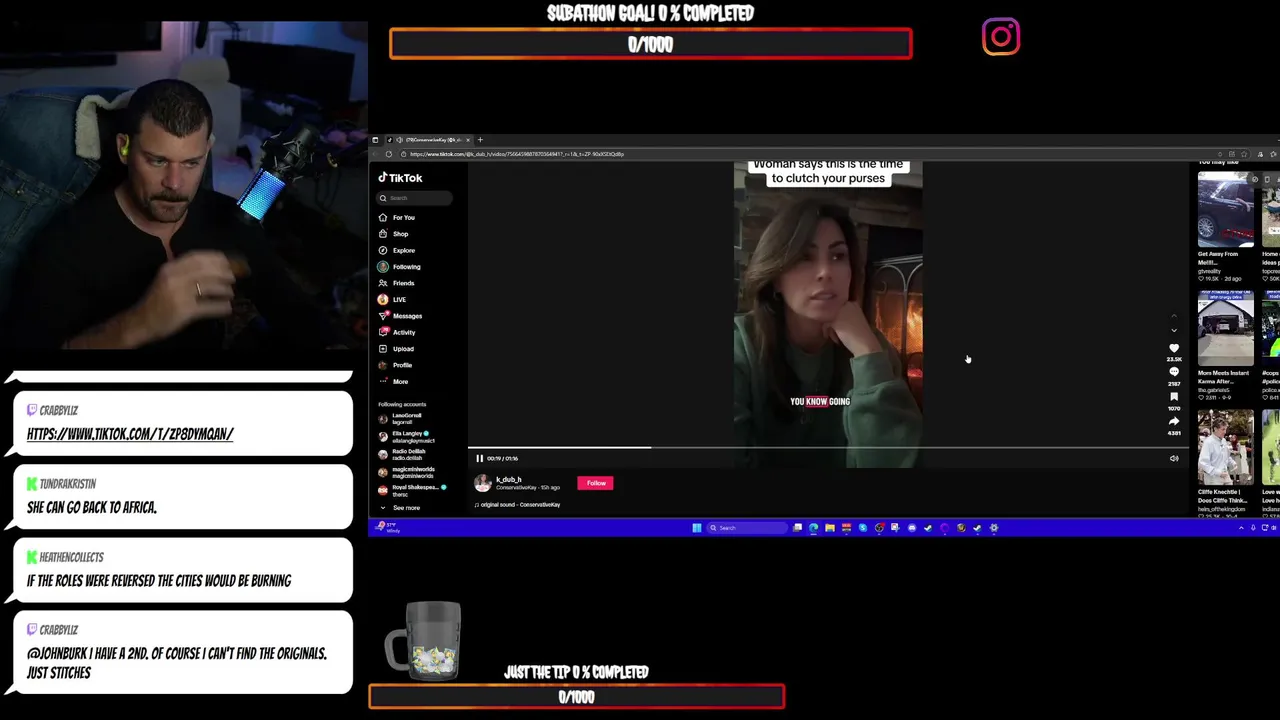The width and height of the screenshot is (1280, 720).
Task: Open the Activity notifications icon
Action: [x=383, y=332]
